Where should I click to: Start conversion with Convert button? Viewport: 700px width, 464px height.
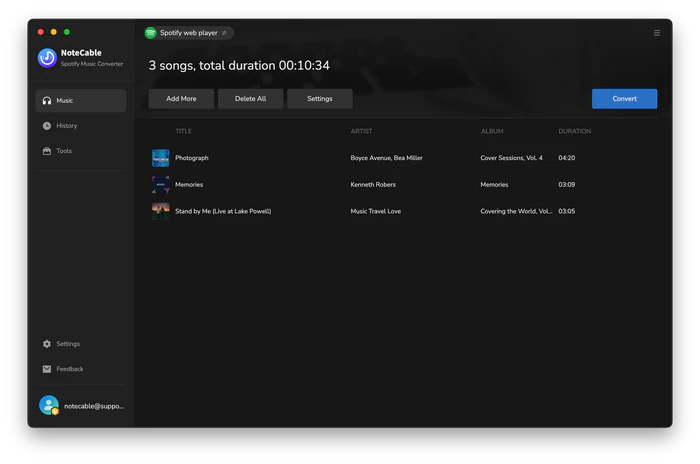624,99
